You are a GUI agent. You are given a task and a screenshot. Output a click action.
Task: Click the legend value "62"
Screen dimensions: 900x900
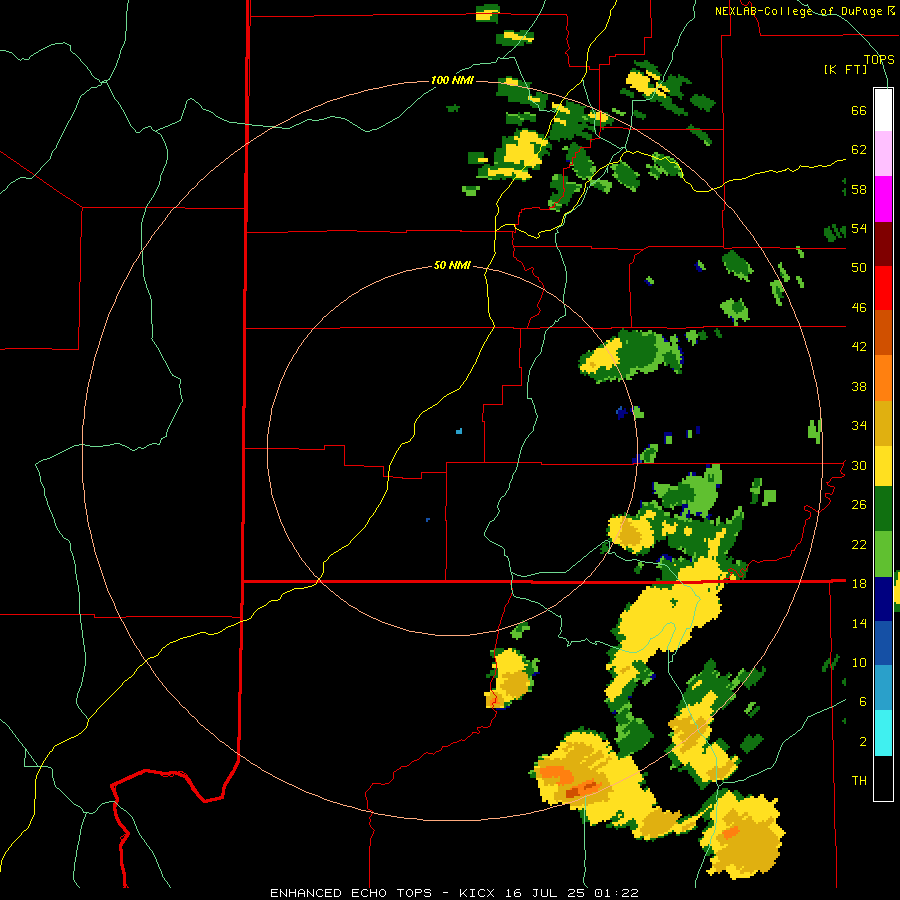coord(859,150)
